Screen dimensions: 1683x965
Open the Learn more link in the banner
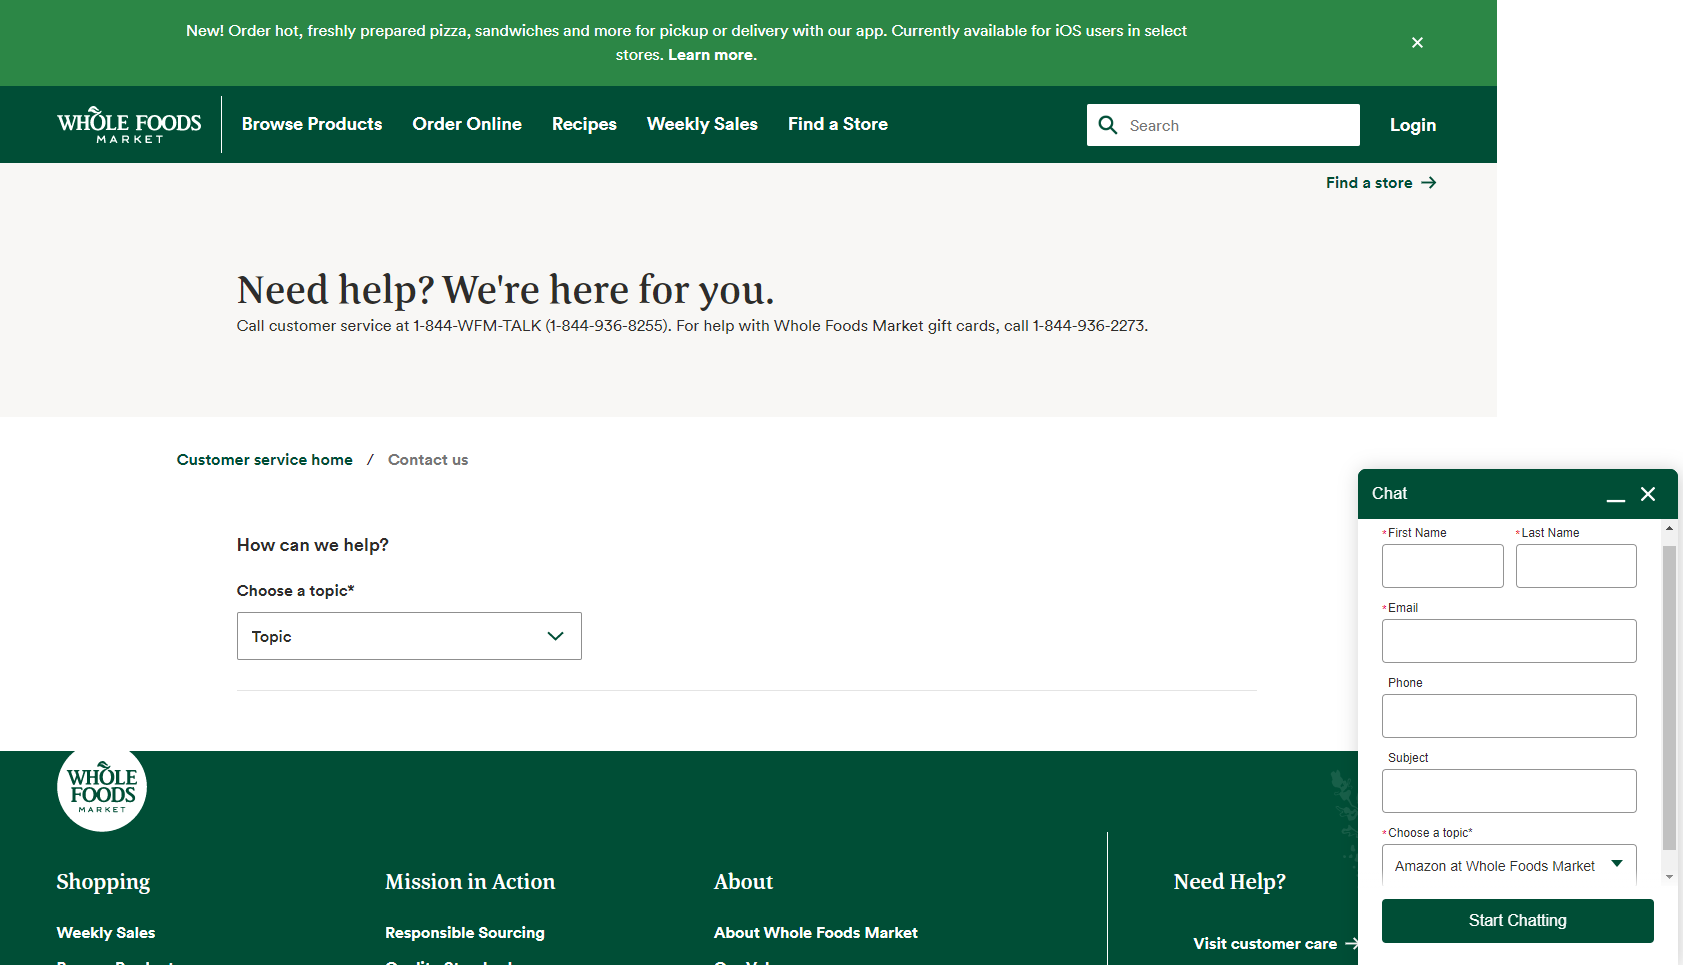[x=710, y=55]
